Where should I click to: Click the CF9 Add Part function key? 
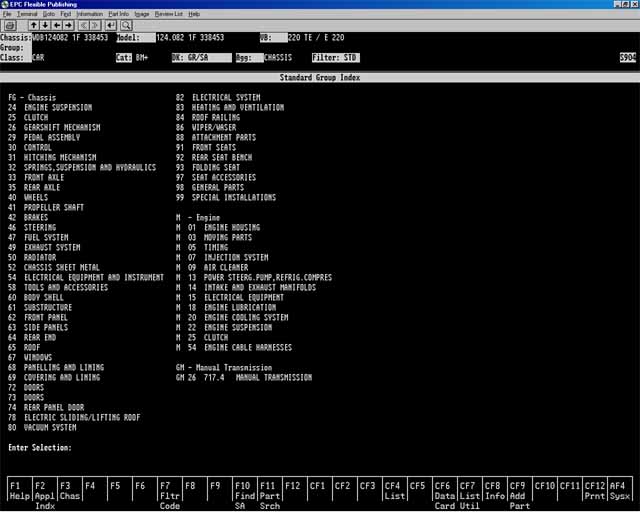[x=519, y=491]
